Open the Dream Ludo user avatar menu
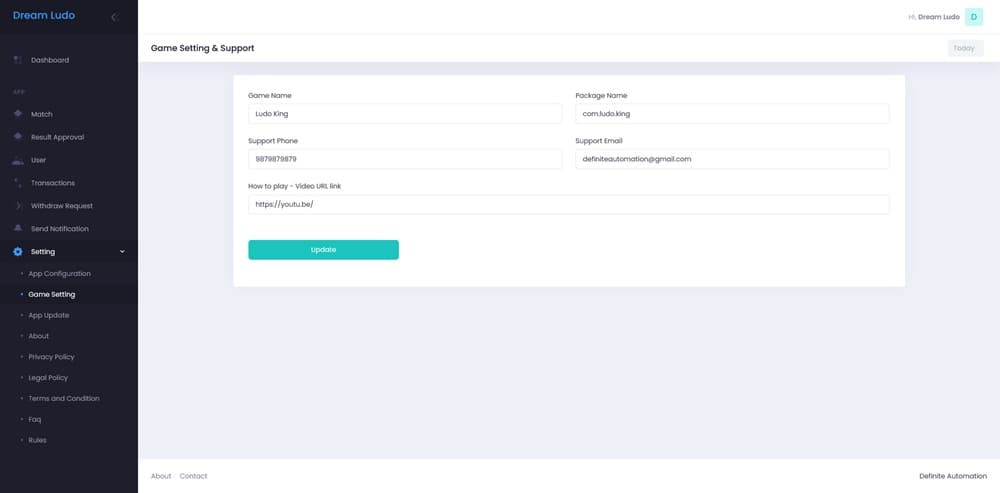The width and height of the screenshot is (1000, 493). [974, 17]
